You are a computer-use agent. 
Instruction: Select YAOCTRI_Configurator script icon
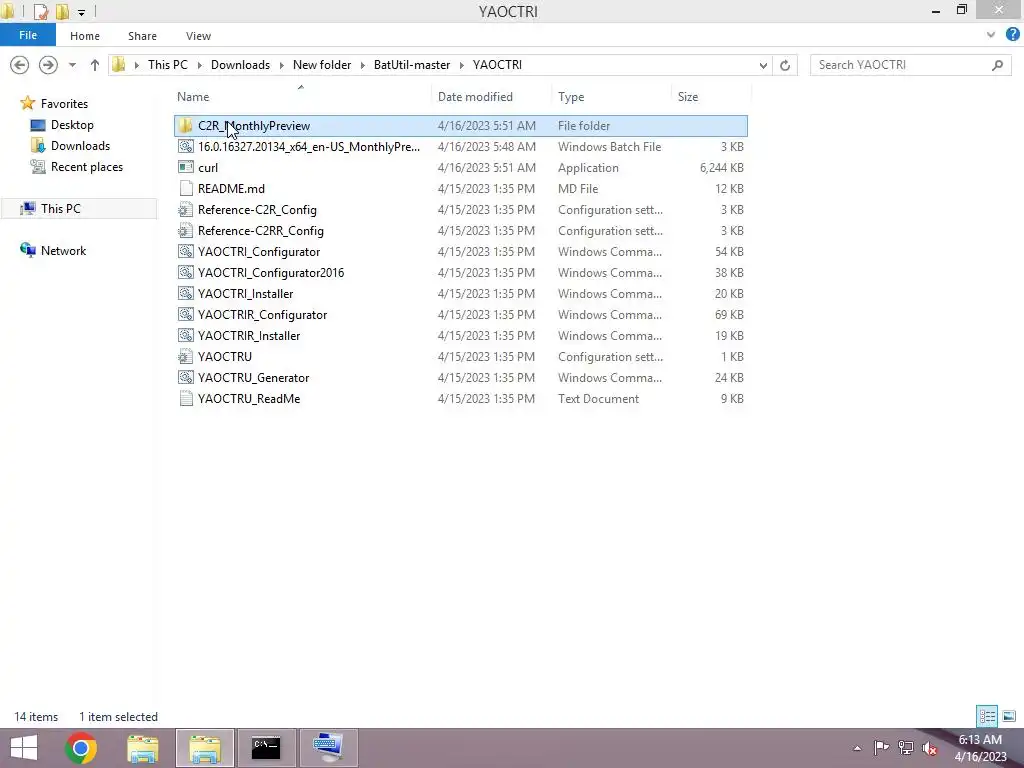coord(186,251)
